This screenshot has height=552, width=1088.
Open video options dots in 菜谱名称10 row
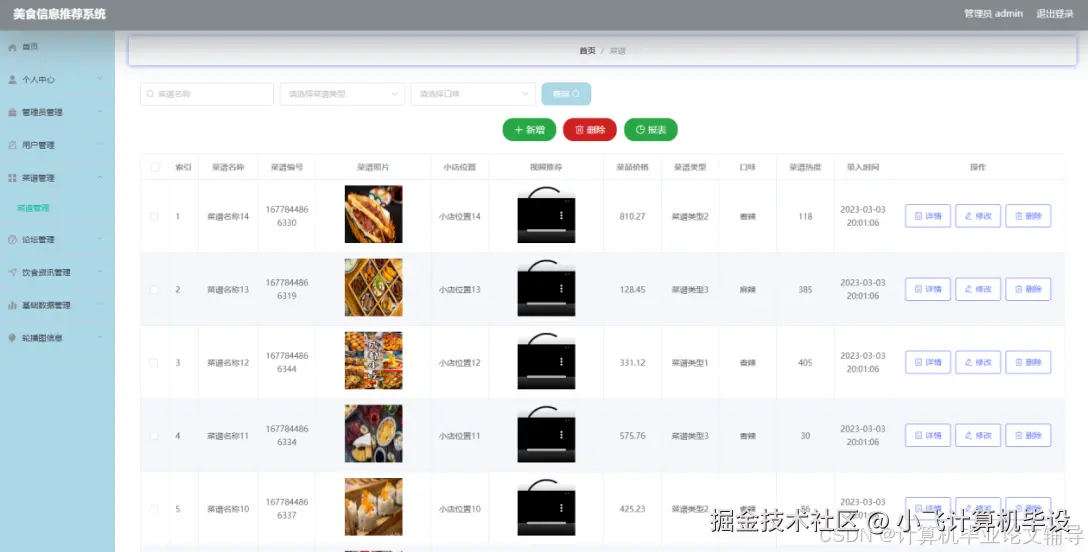click(x=561, y=508)
